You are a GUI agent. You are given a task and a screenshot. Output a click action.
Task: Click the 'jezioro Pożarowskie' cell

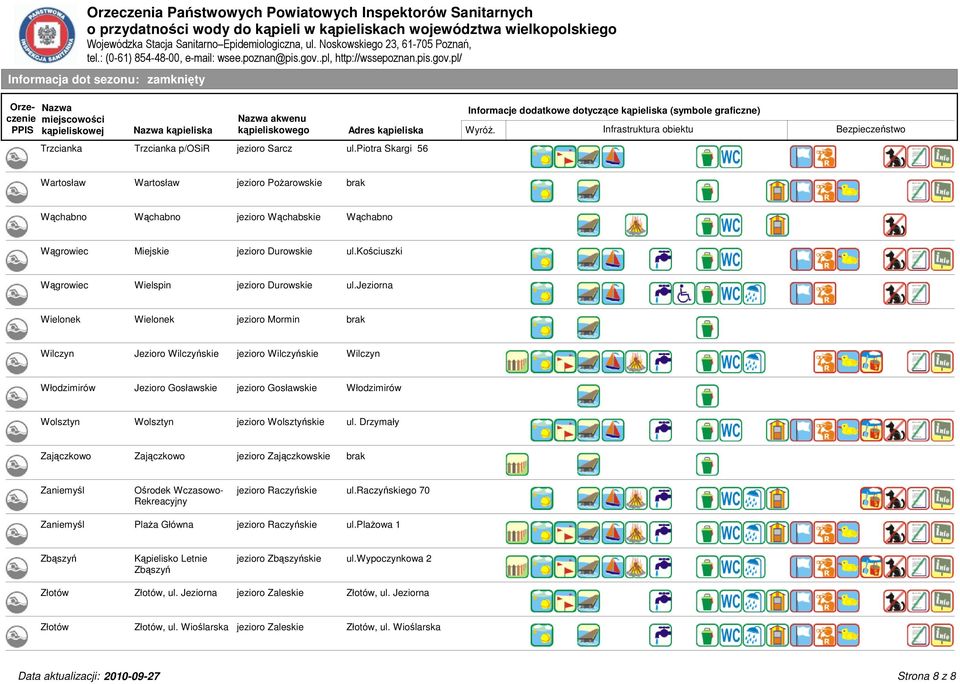pyautogui.click(x=279, y=183)
